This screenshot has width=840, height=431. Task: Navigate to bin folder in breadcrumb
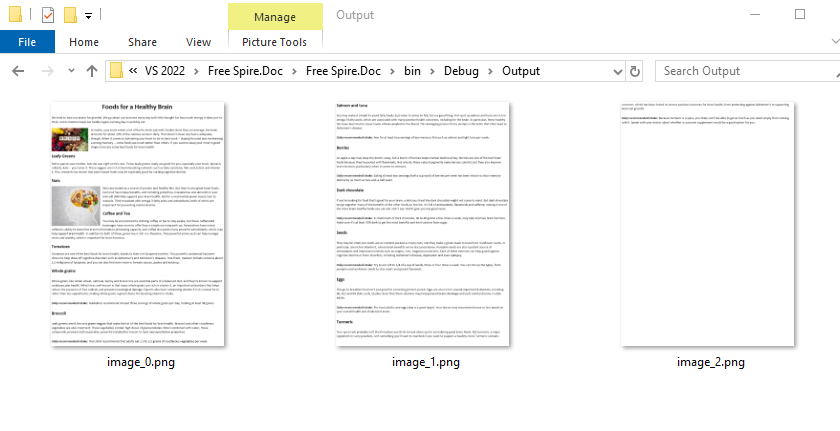click(412, 71)
